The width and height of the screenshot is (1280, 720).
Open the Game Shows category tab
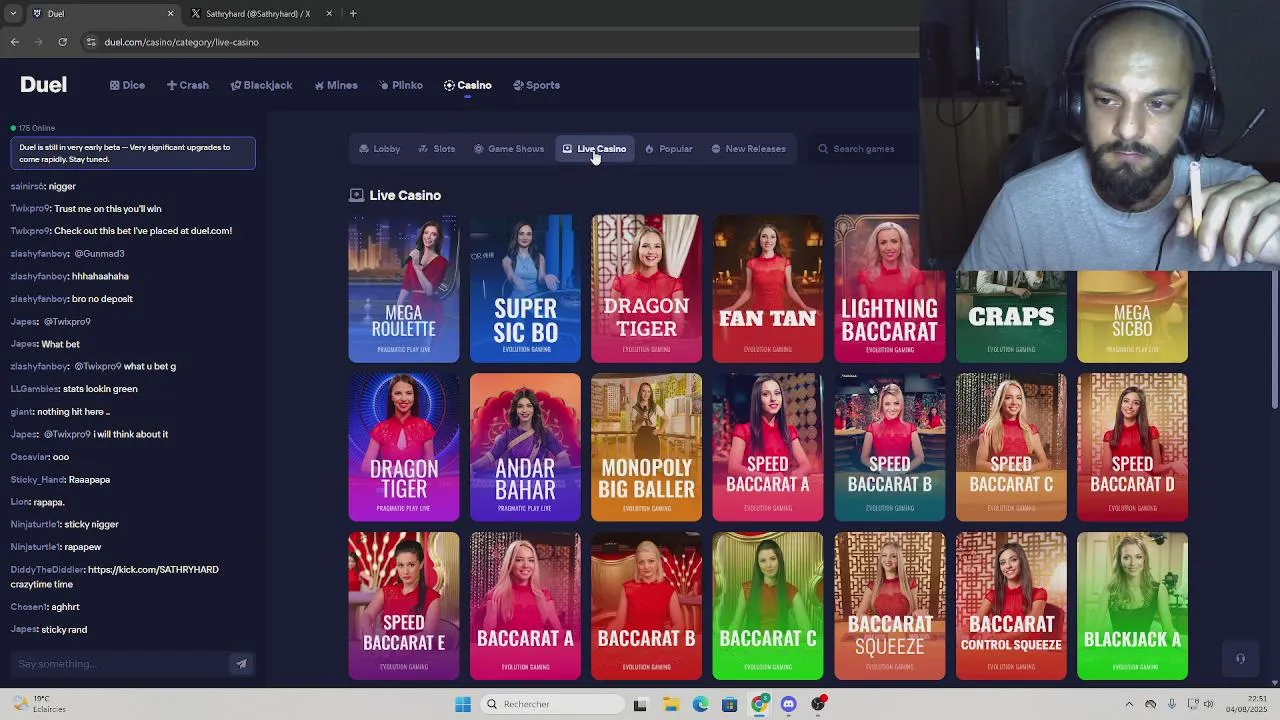[x=508, y=149]
